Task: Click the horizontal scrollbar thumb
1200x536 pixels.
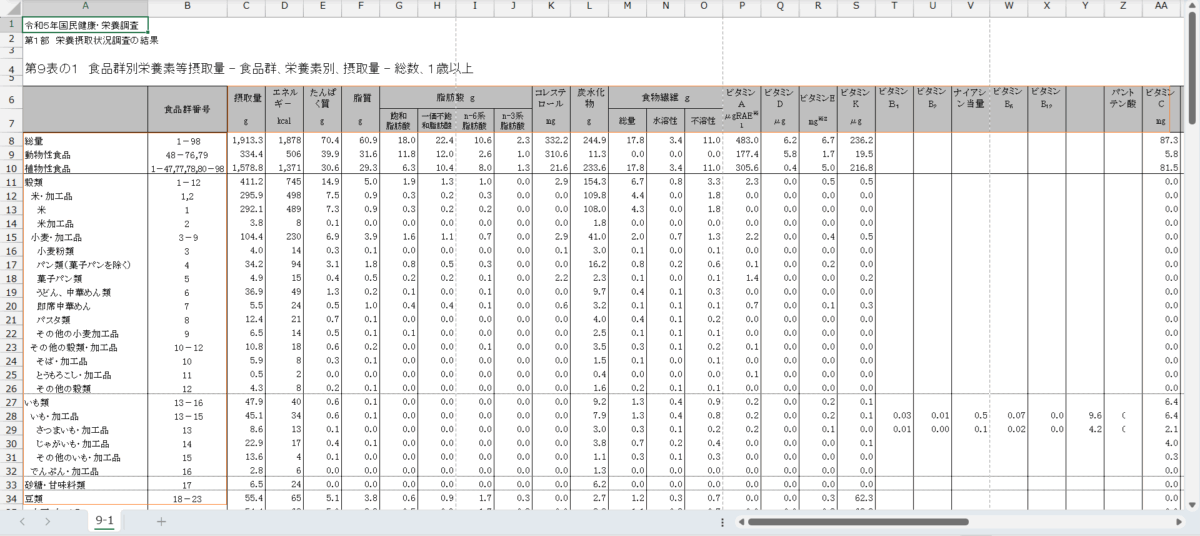Action: pos(859,521)
